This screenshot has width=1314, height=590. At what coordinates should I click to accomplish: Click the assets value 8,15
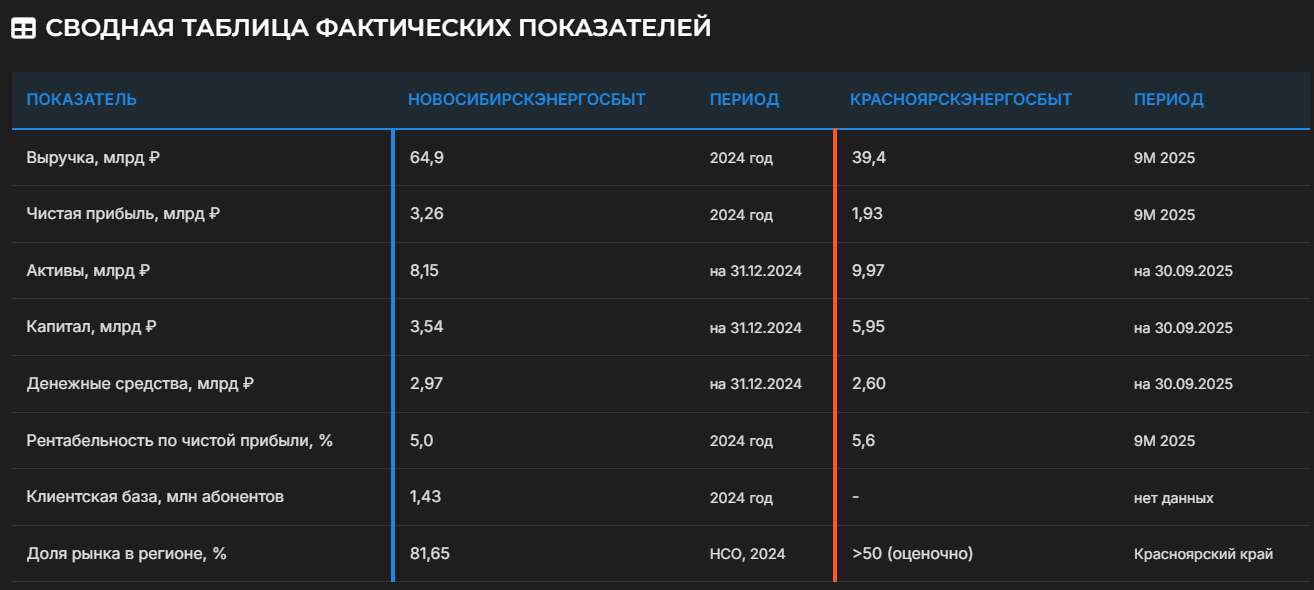426,270
